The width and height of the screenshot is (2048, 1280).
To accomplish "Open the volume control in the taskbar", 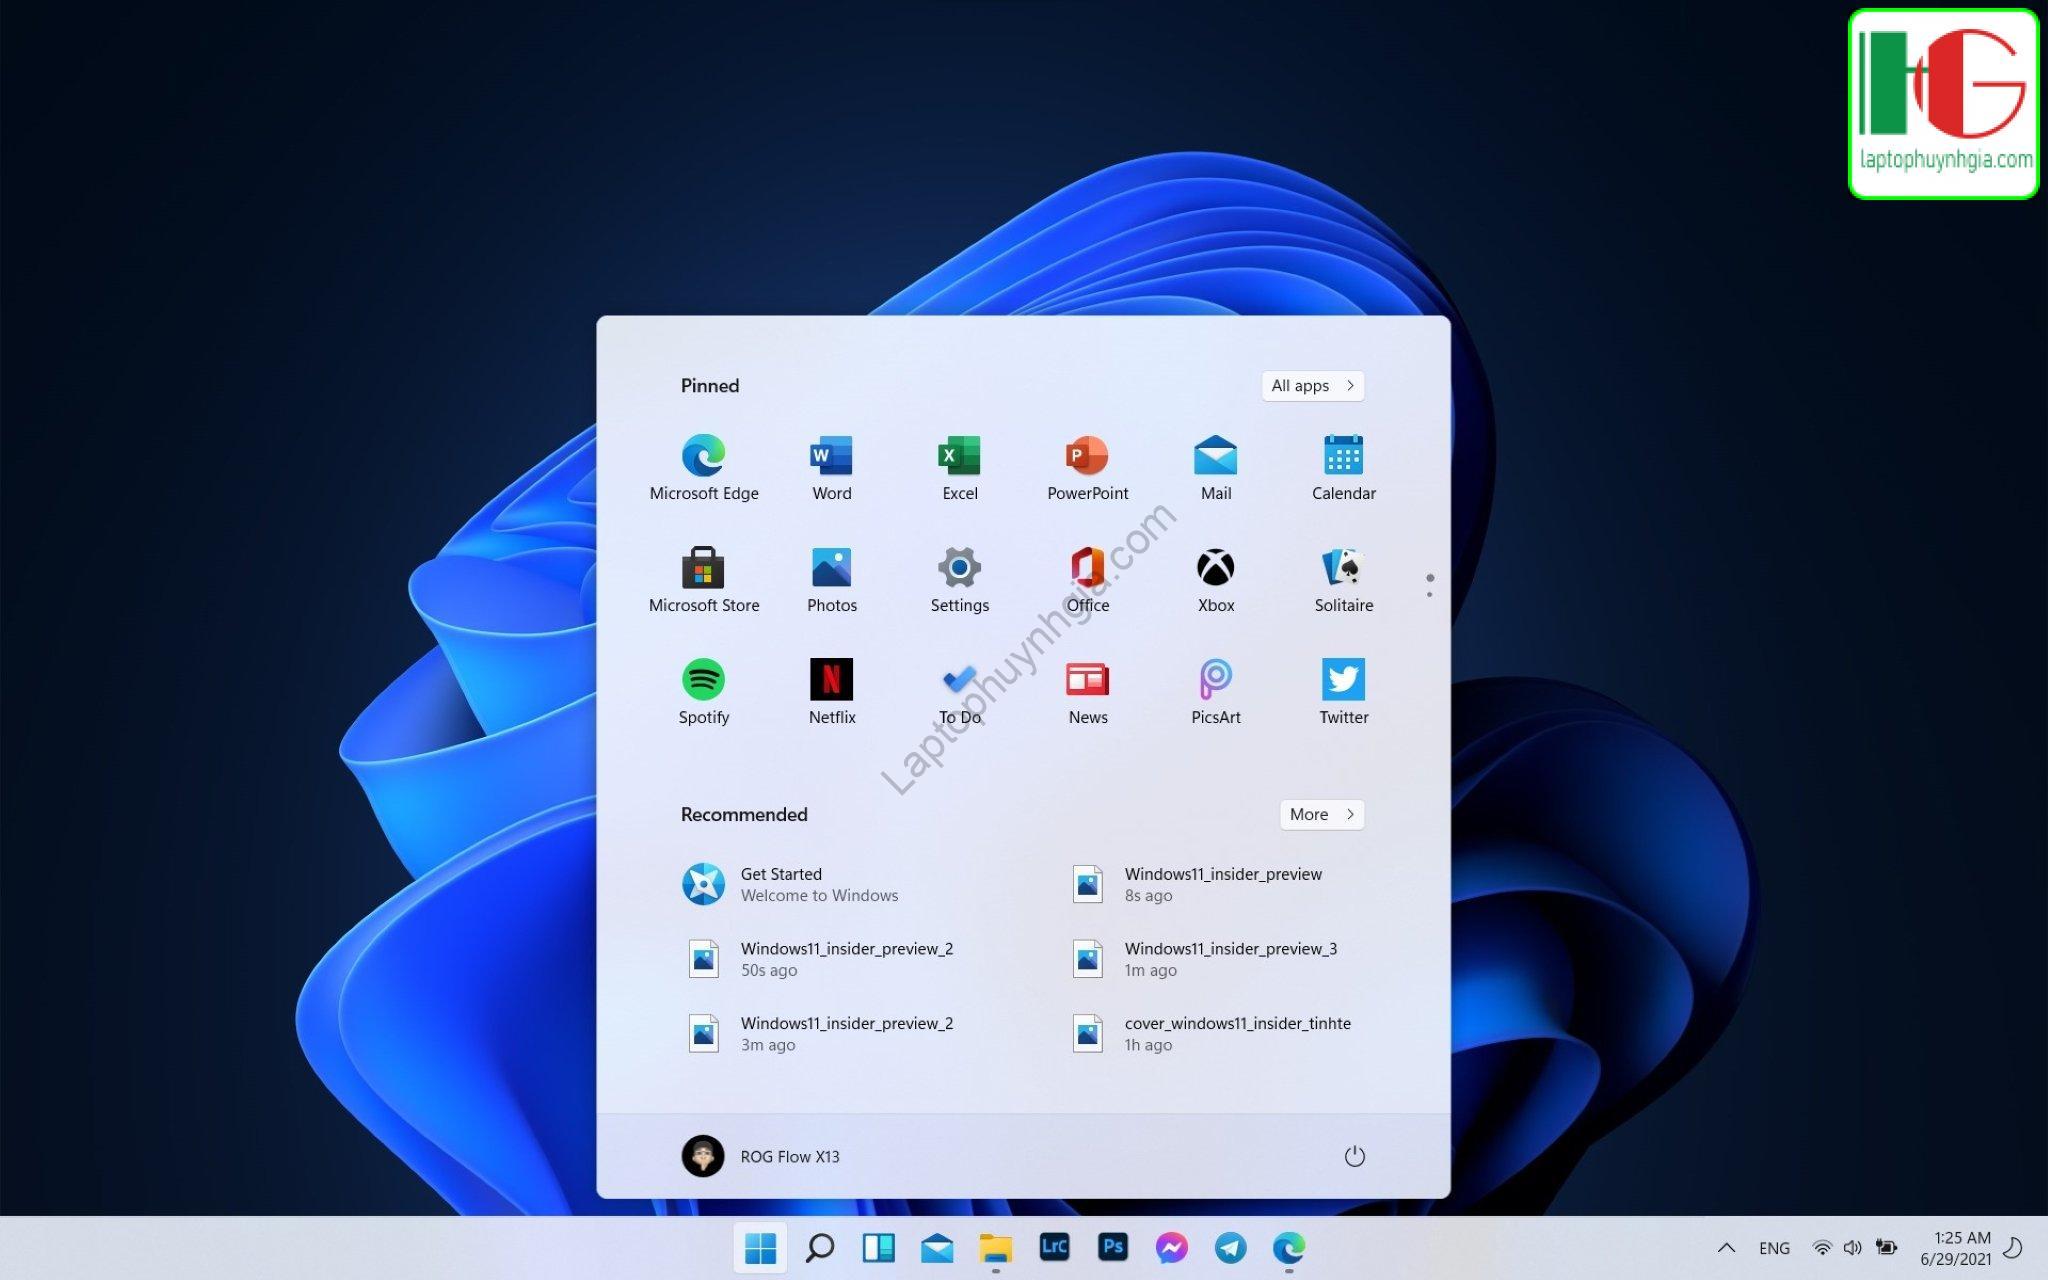I will [1853, 1247].
